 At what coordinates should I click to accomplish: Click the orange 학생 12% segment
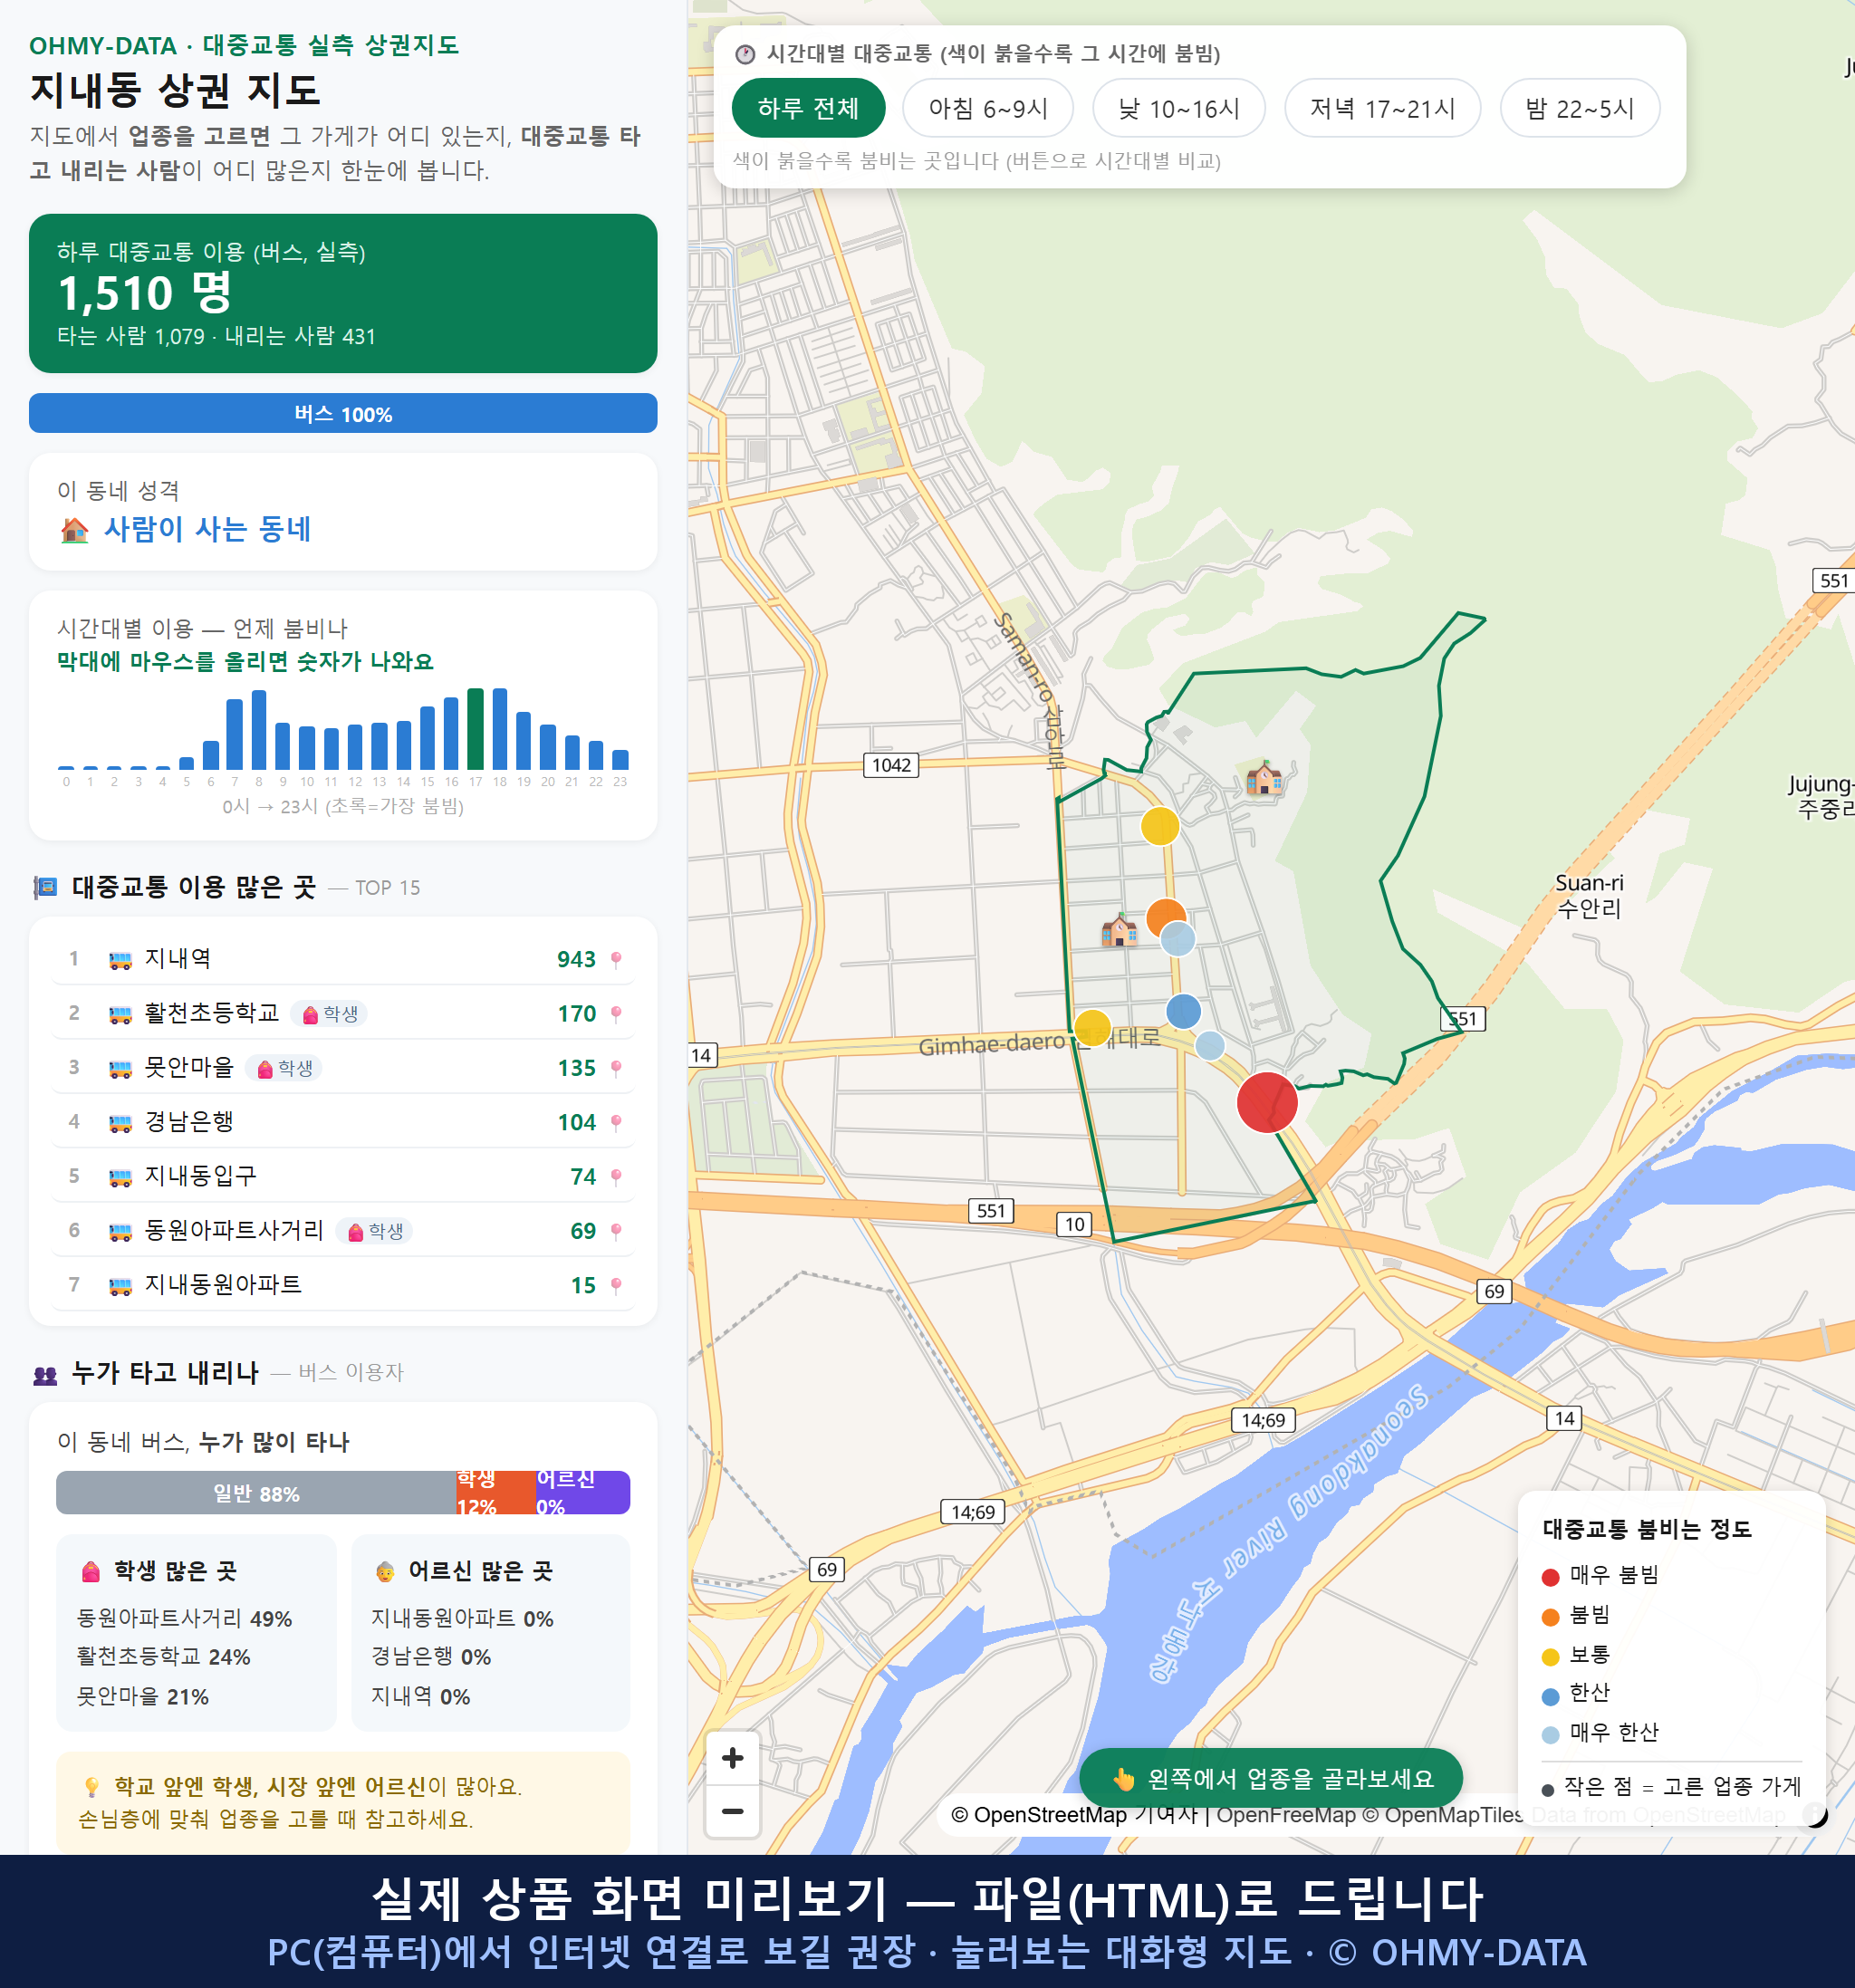[x=496, y=1493]
